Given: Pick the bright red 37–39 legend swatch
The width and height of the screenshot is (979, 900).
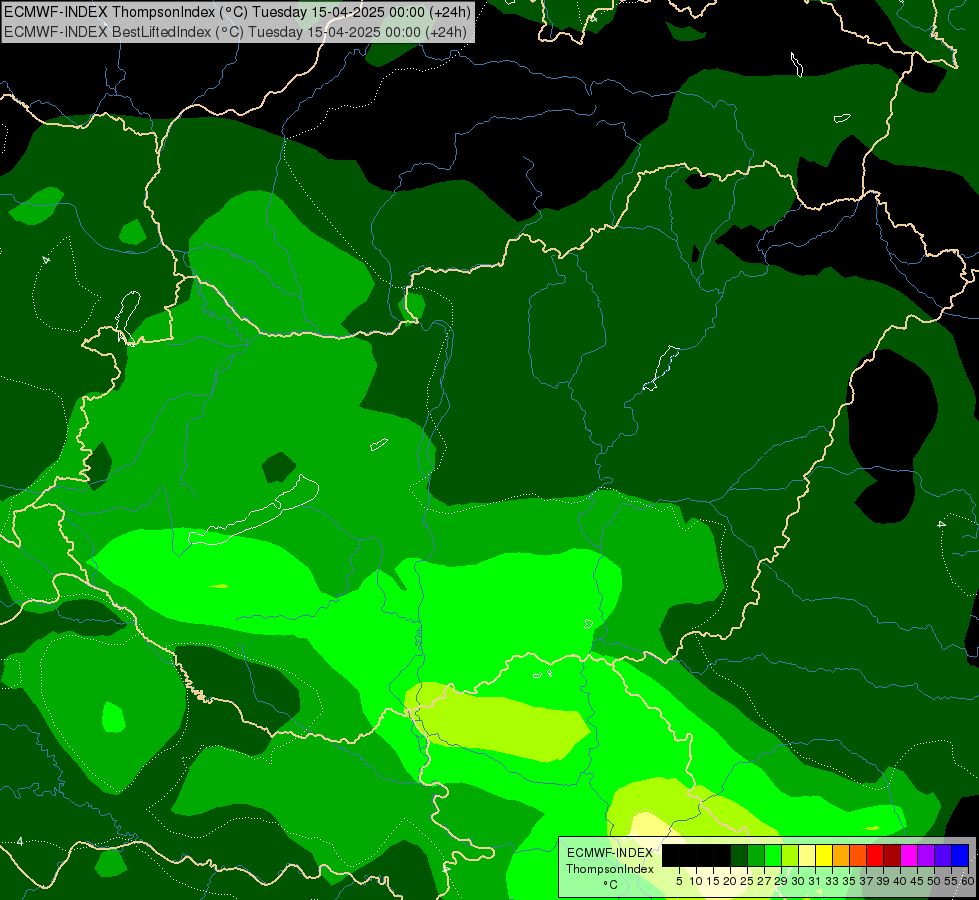Looking at the screenshot, I should pyautogui.click(x=875, y=855).
